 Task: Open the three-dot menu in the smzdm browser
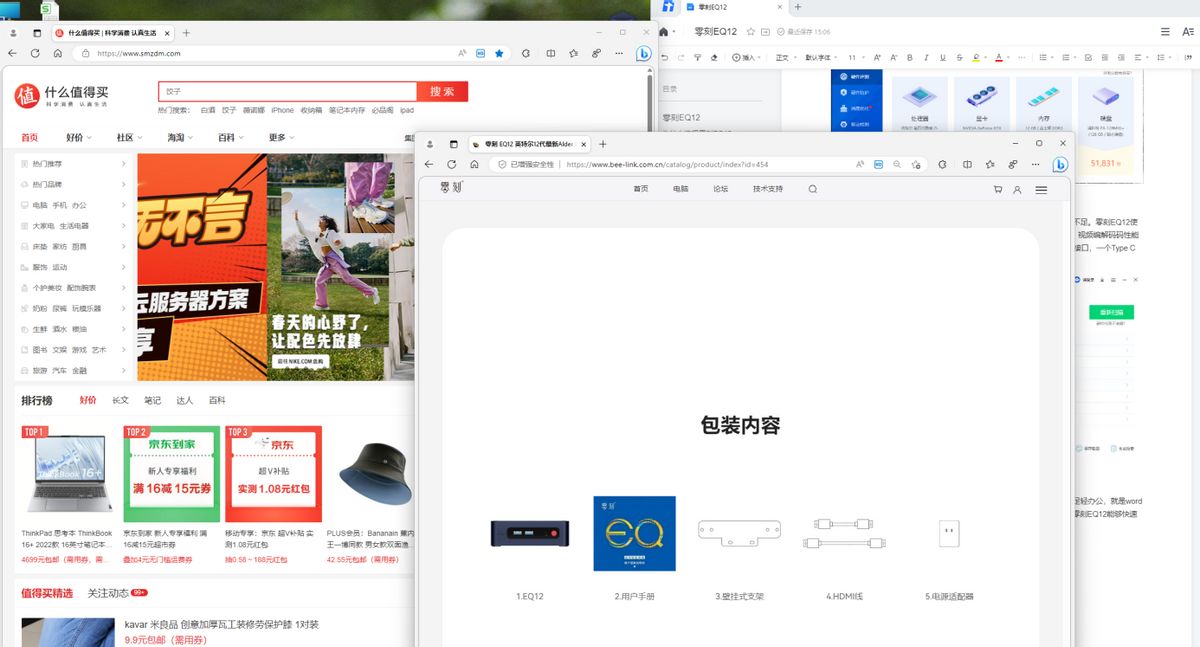point(619,53)
